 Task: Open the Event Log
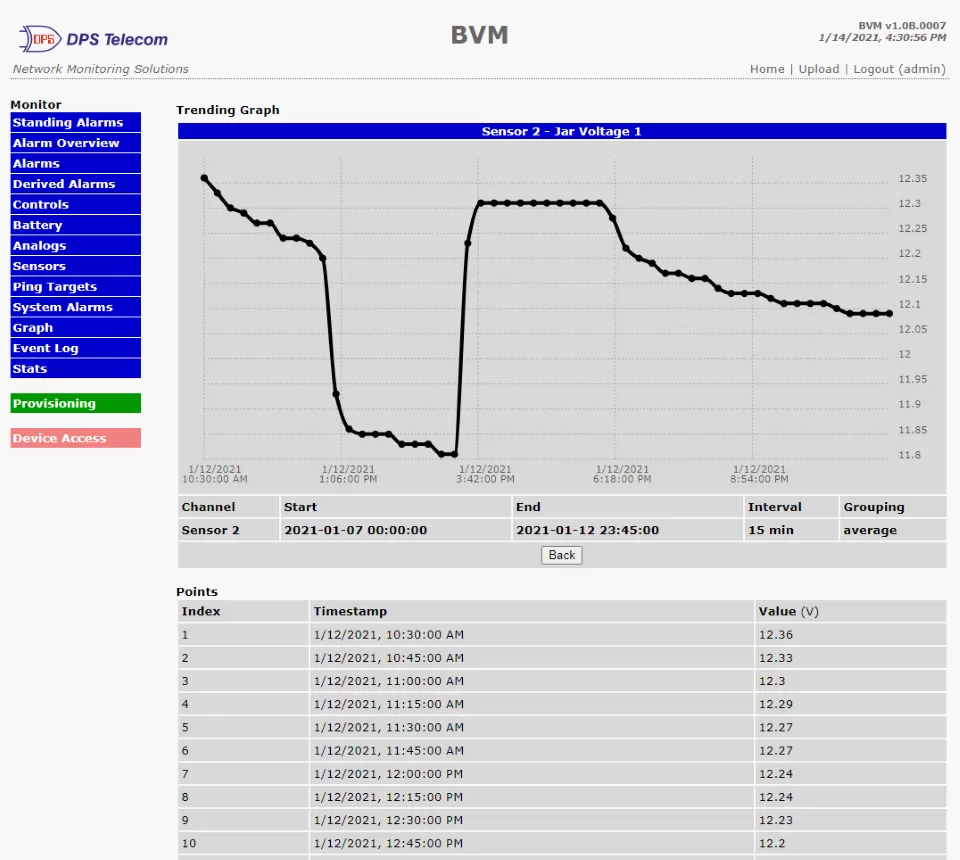[x=75, y=347]
